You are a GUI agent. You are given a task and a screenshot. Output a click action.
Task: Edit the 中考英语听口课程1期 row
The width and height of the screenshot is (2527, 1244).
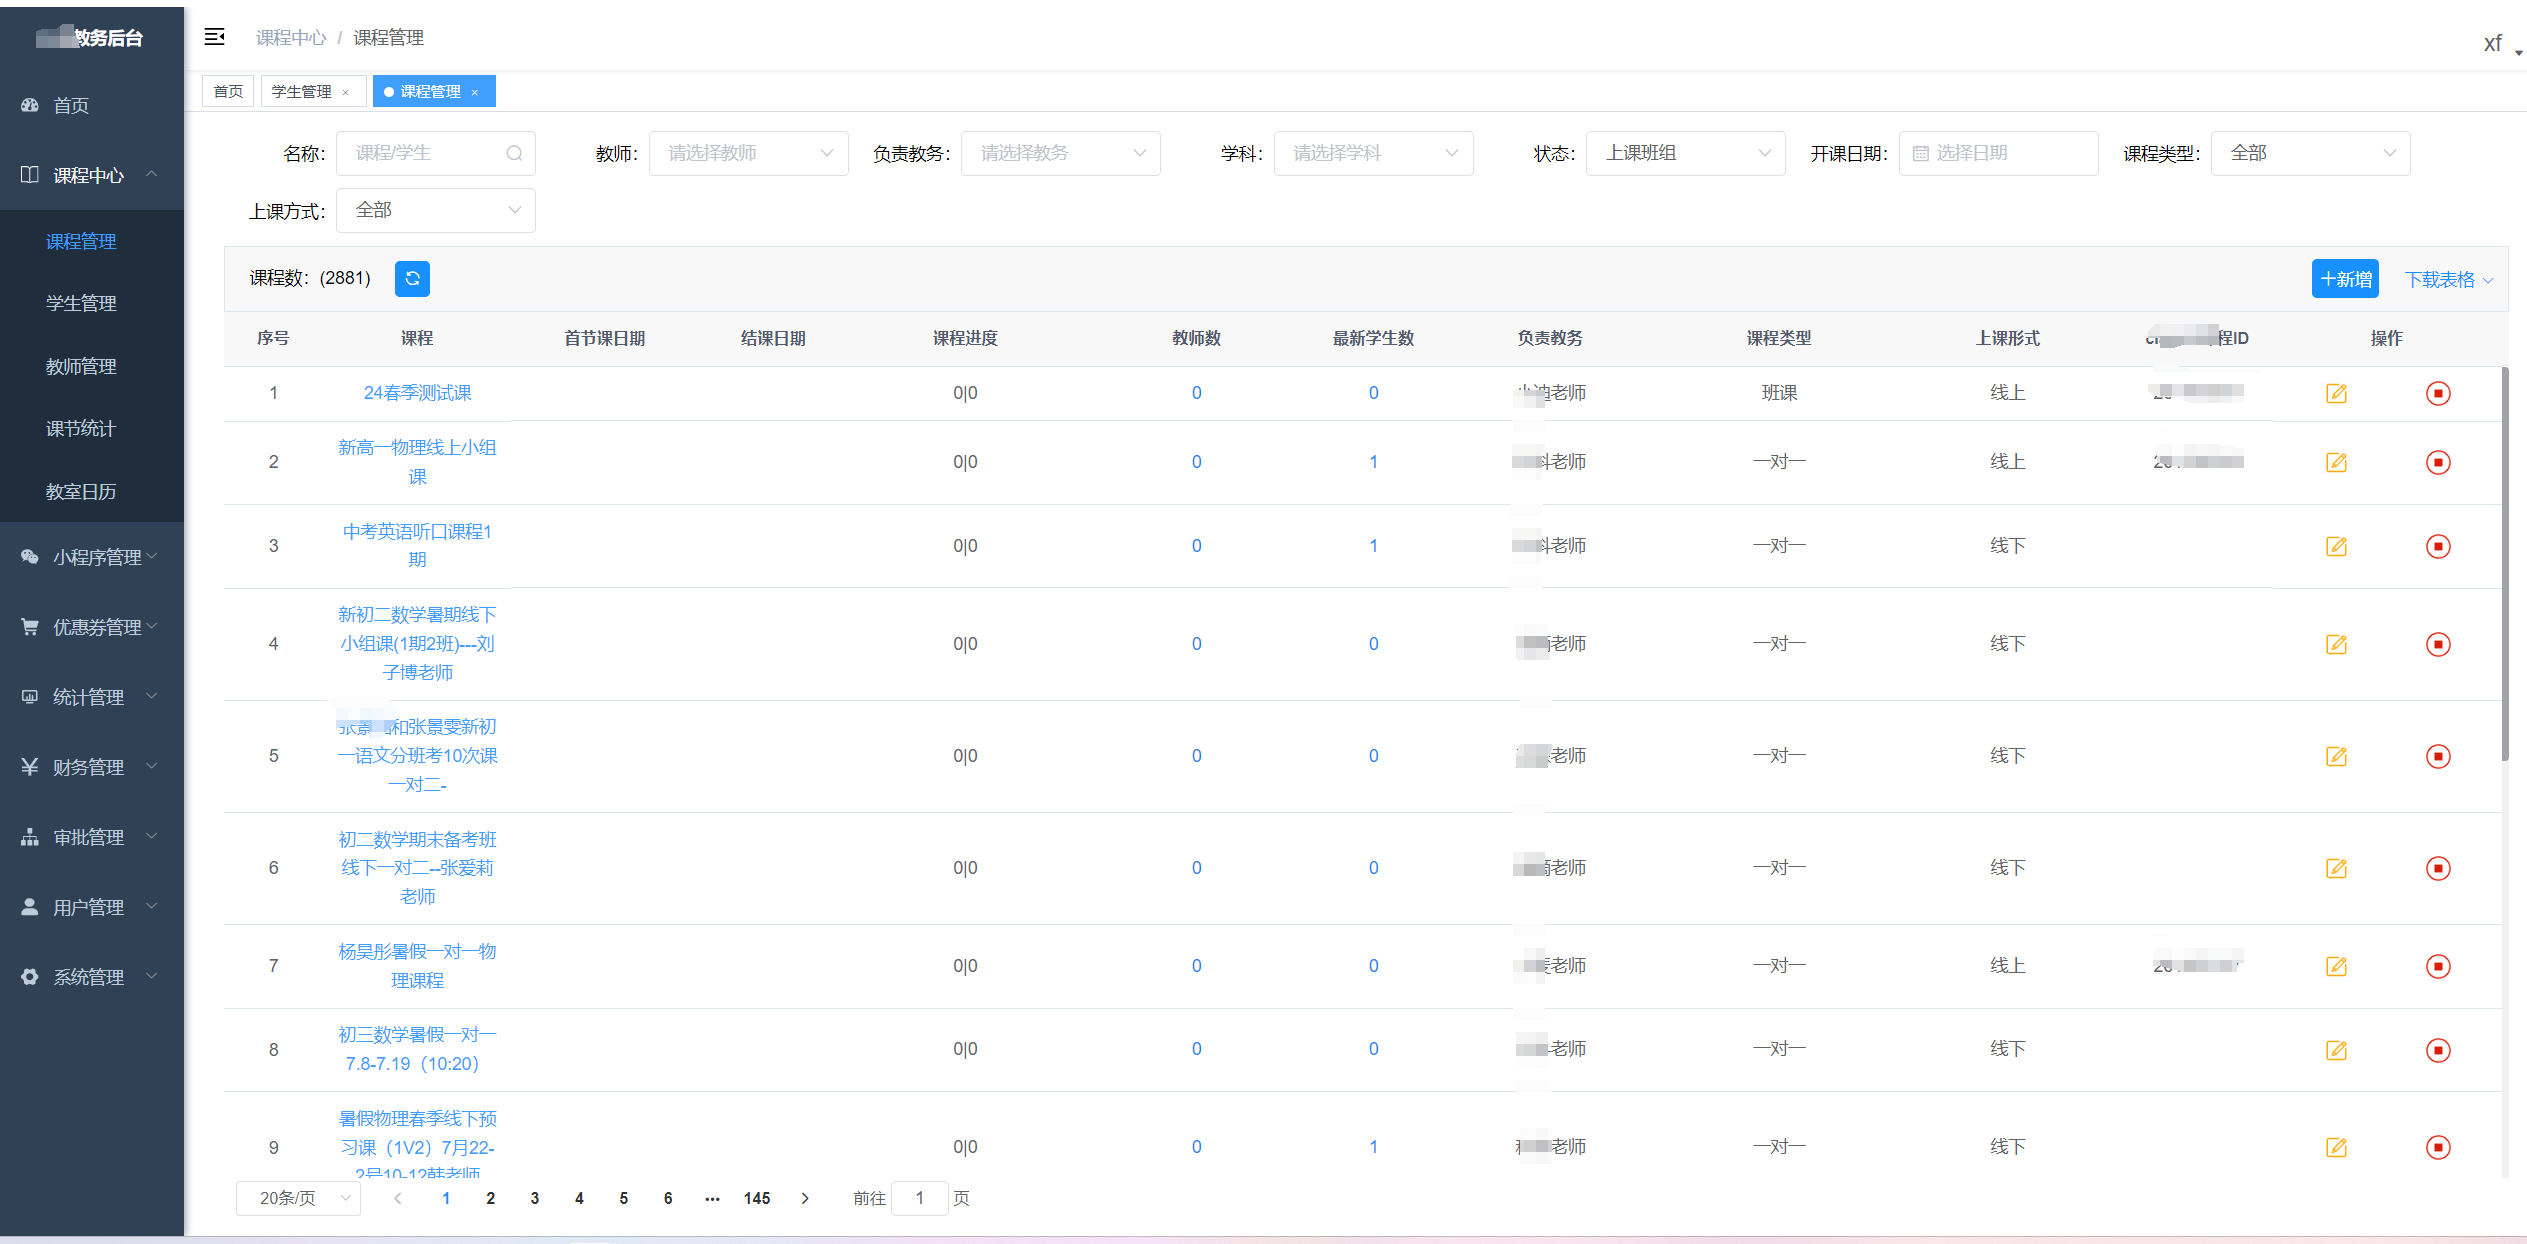tap(2336, 546)
